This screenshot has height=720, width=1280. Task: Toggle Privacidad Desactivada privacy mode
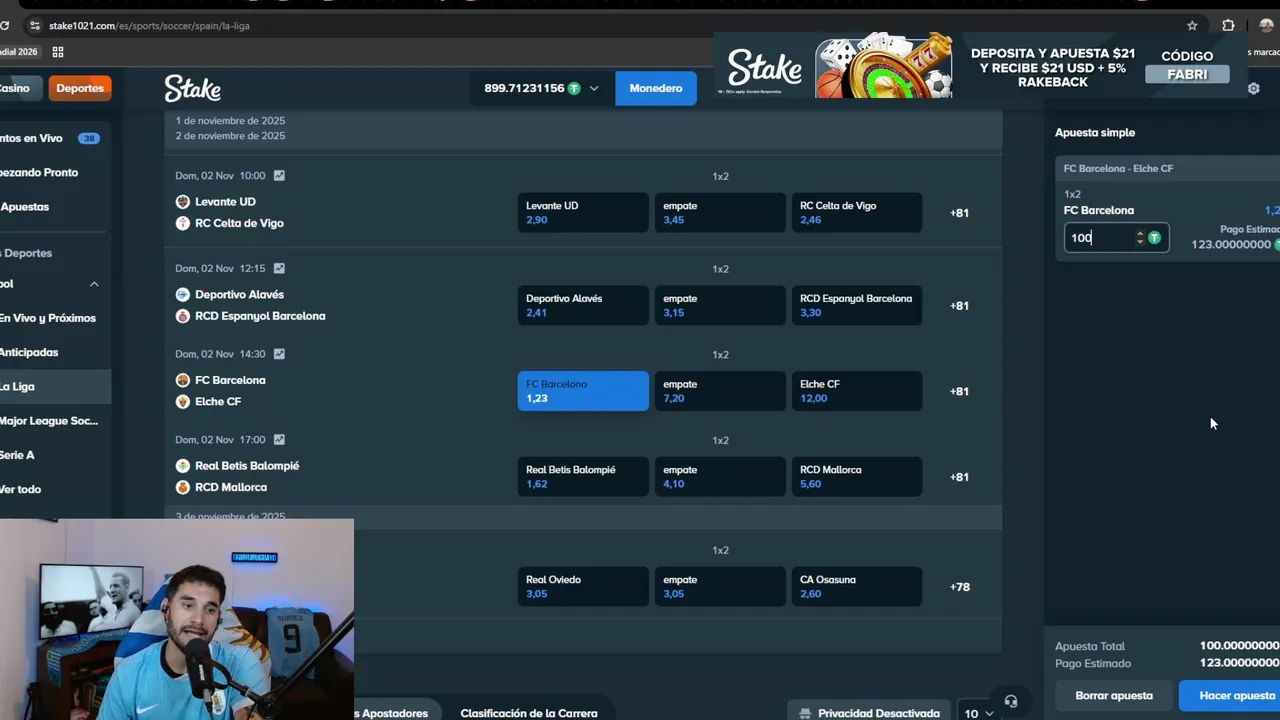(869, 713)
